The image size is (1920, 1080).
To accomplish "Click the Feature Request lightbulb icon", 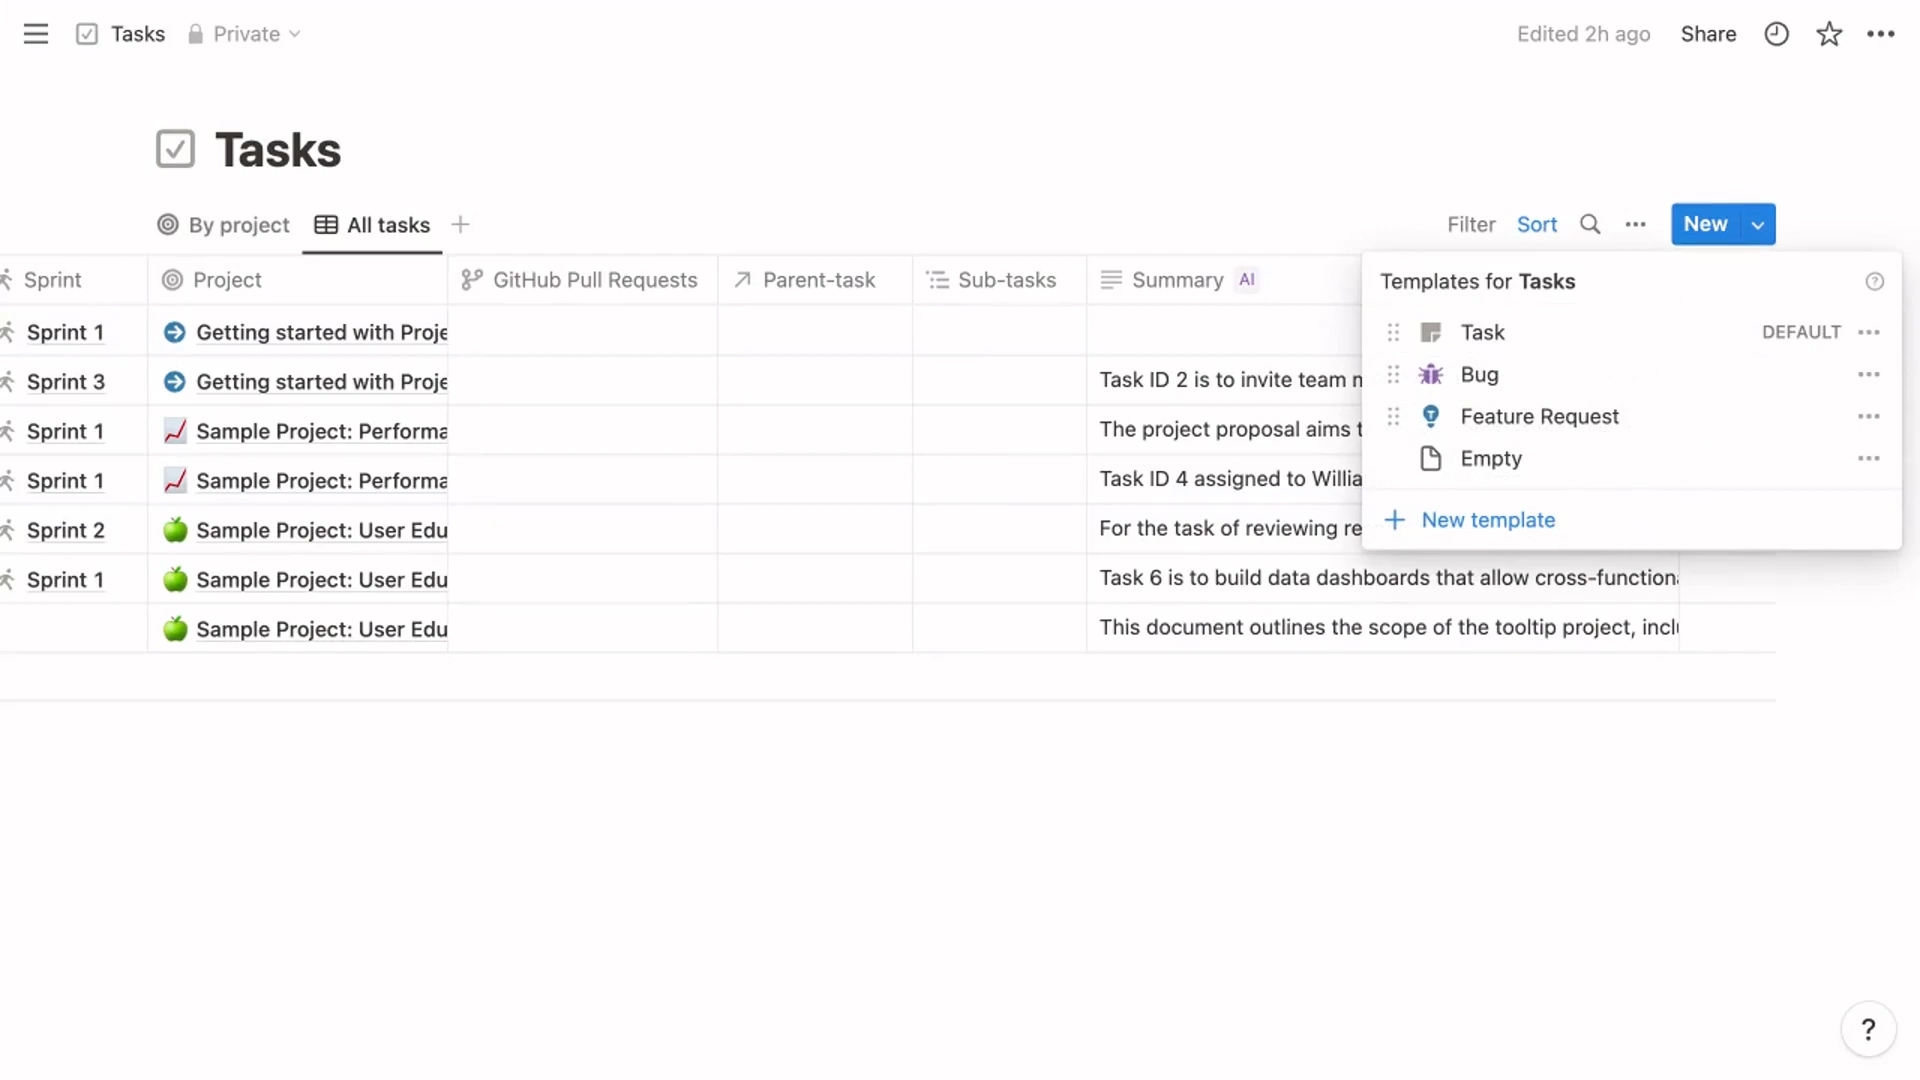I will point(1430,416).
